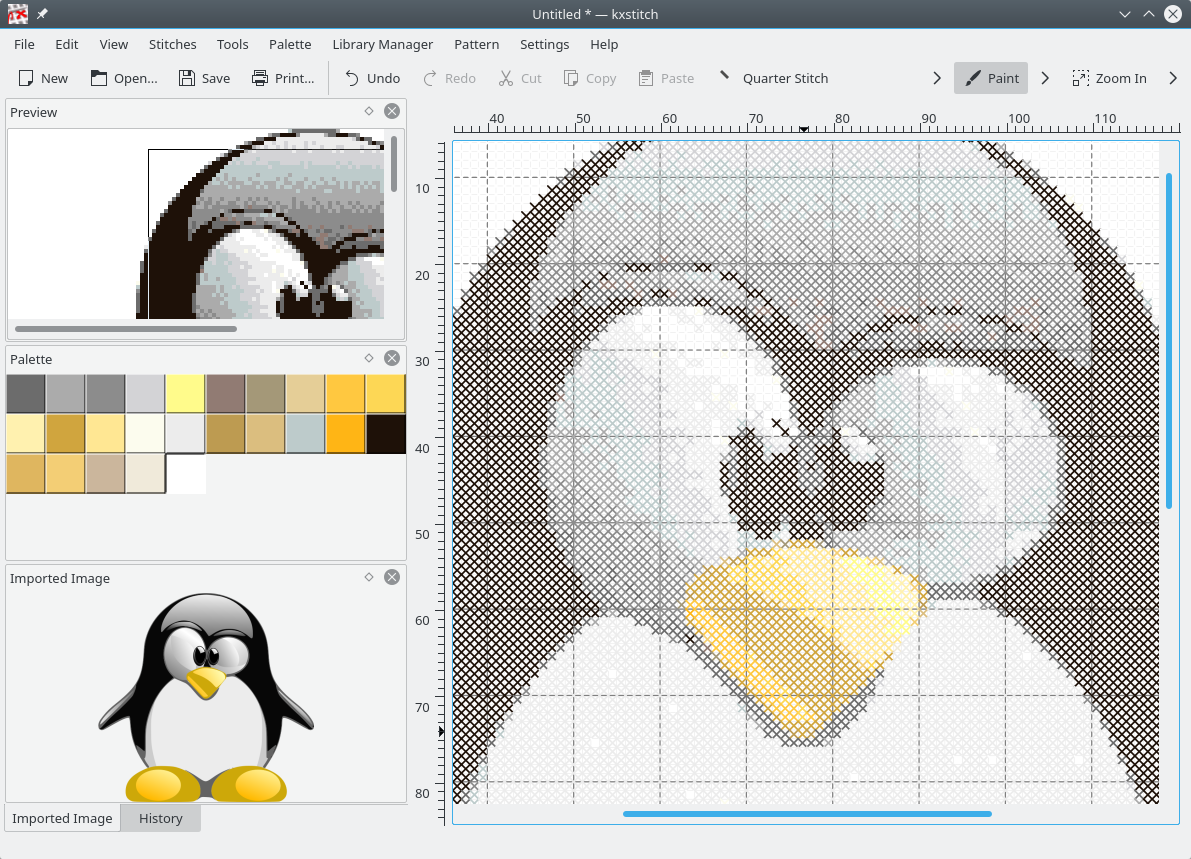Detach the Palette panel with diamond button
The width and height of the screenshot is (1191, 859).
[368, 358]
